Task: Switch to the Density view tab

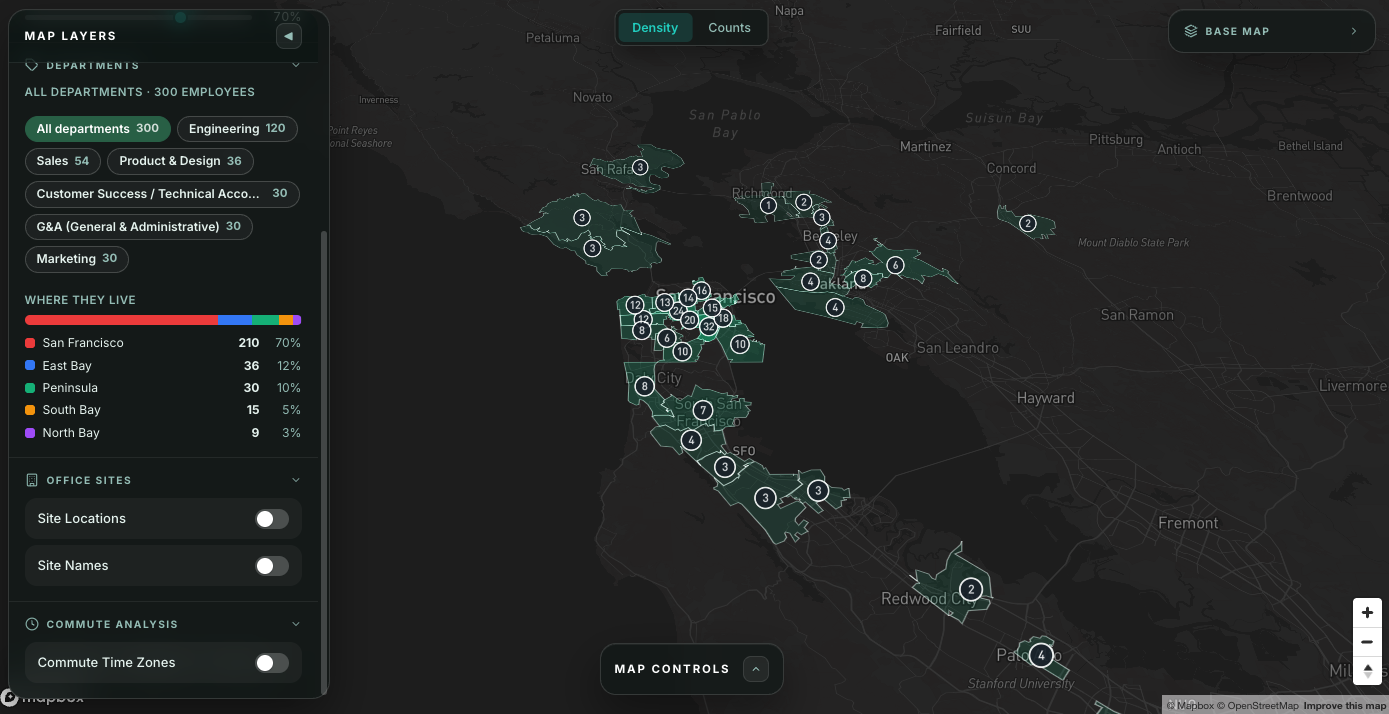Action: click(x=655, y=28)
